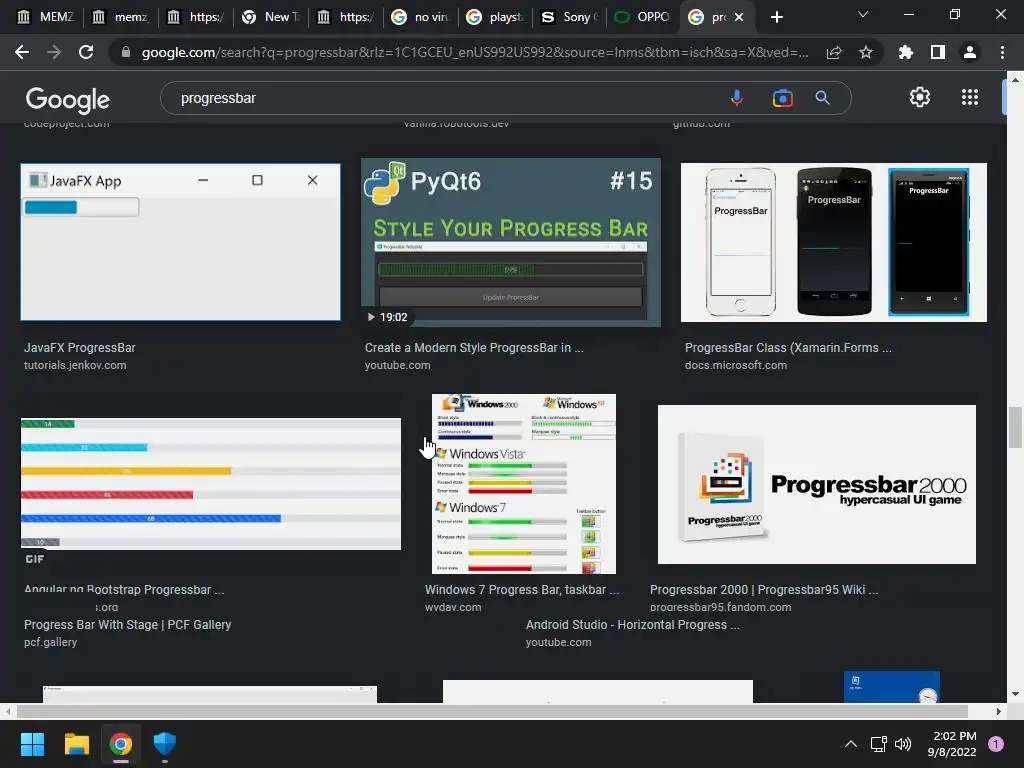Switch to the OPPO tab
Image resolution: width=1024 pixels, height=768 pixels.
(645, 18)
